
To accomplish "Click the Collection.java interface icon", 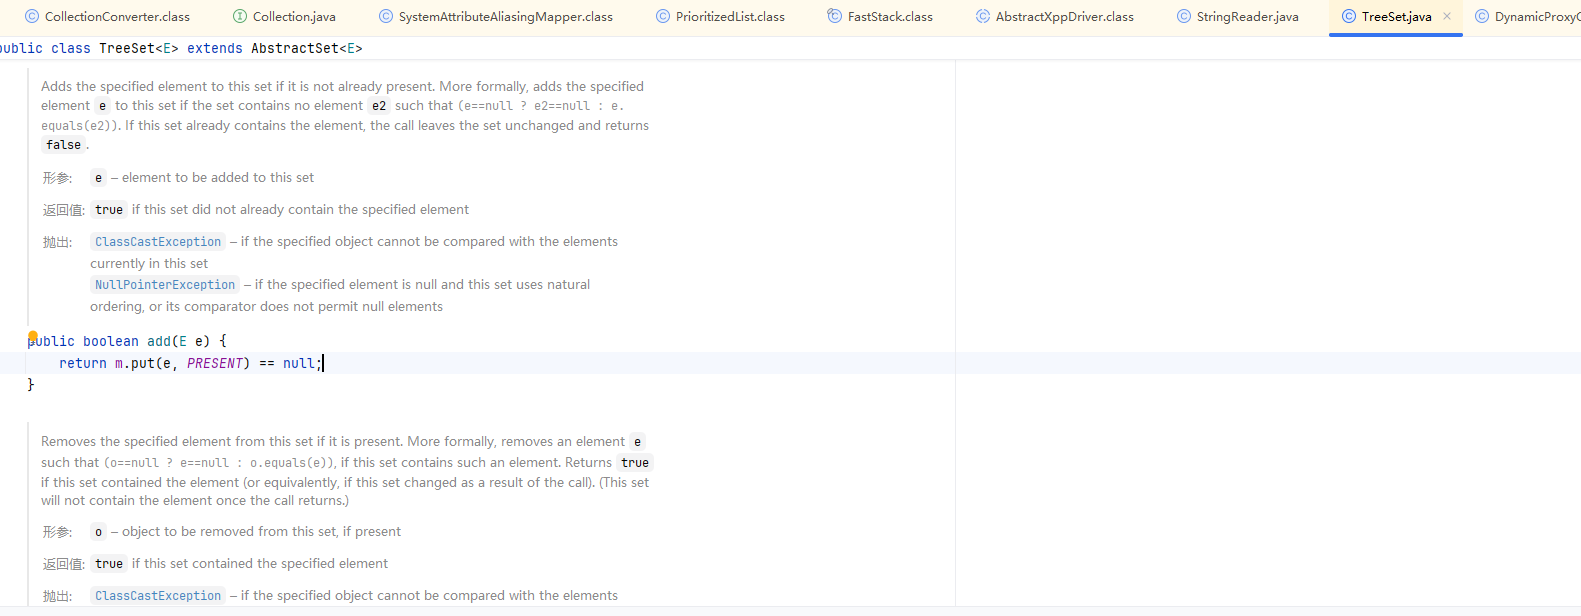I will (240, 16).
